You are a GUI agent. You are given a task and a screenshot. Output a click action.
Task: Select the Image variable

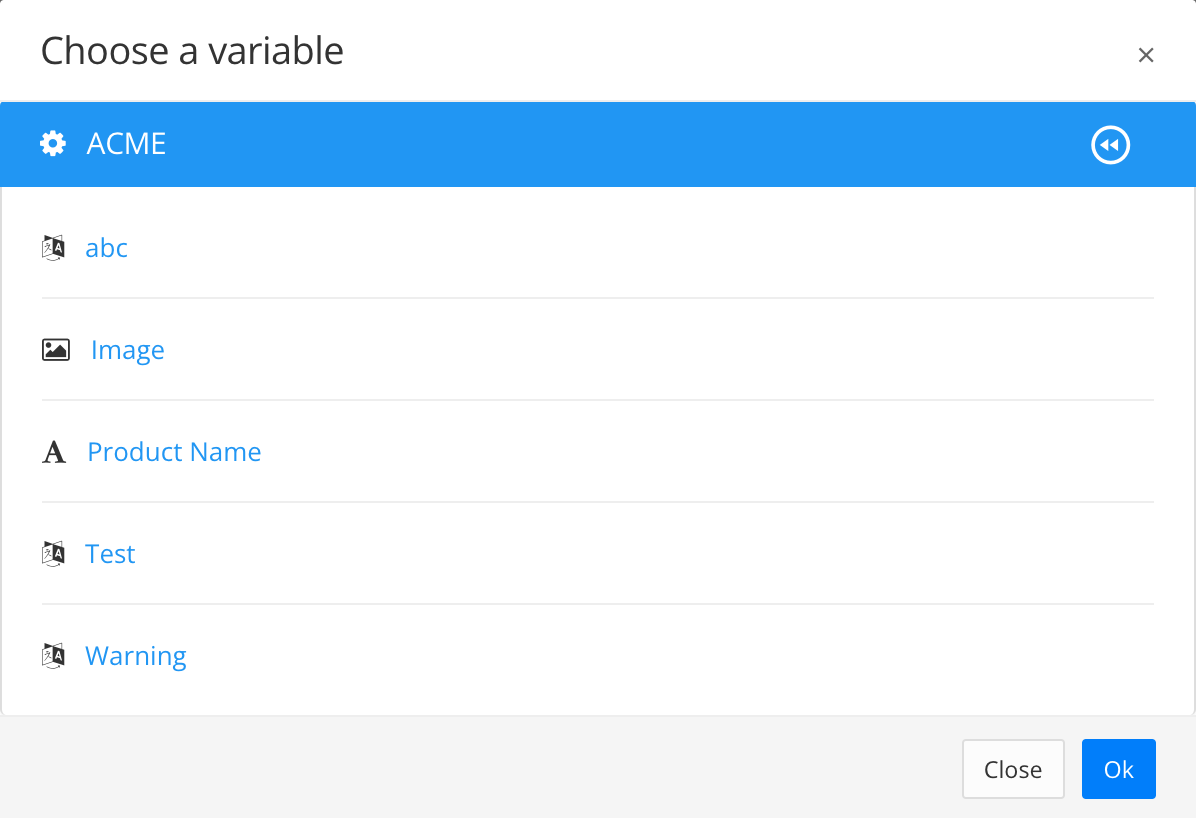coord(127,349)
